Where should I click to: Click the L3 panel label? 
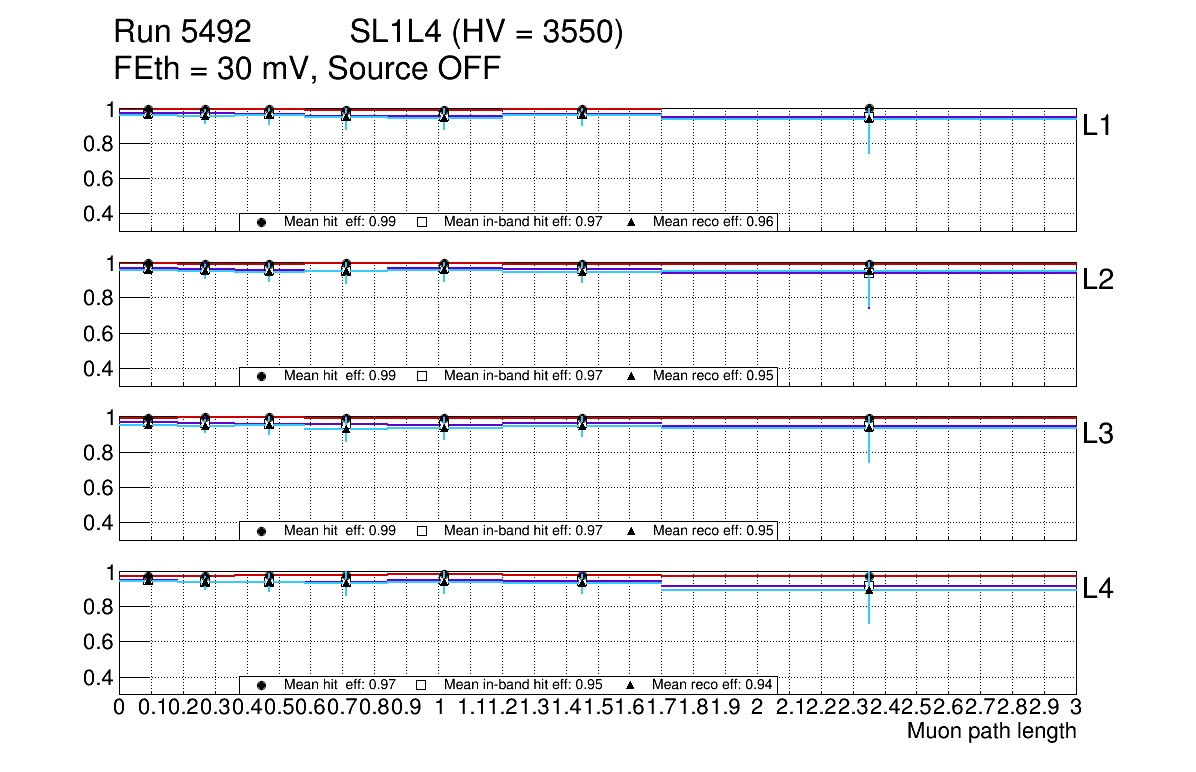[1098, 435]
